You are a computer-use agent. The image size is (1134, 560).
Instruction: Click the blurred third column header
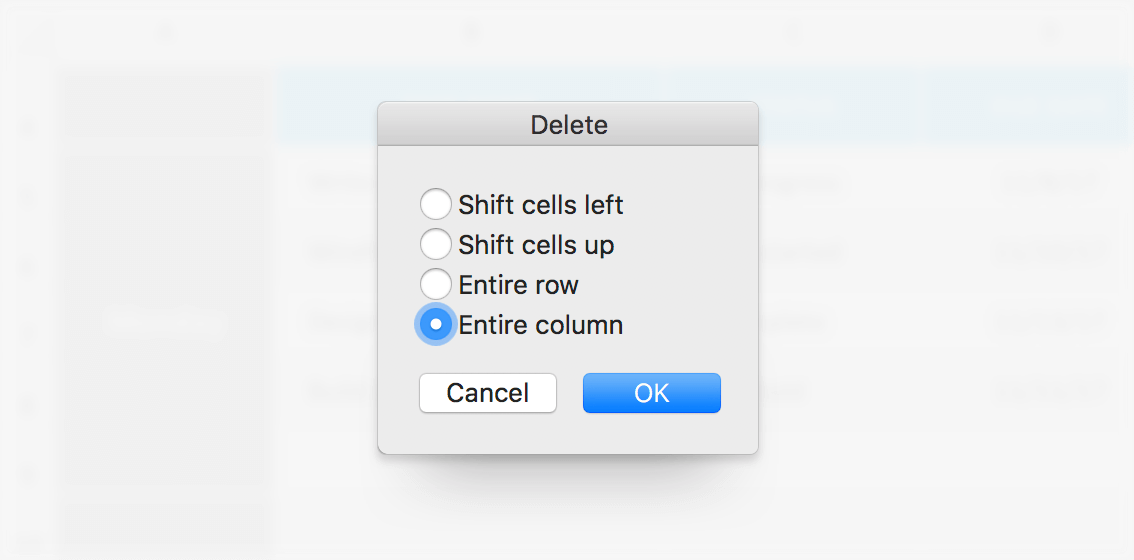click(x=795, y=33)
